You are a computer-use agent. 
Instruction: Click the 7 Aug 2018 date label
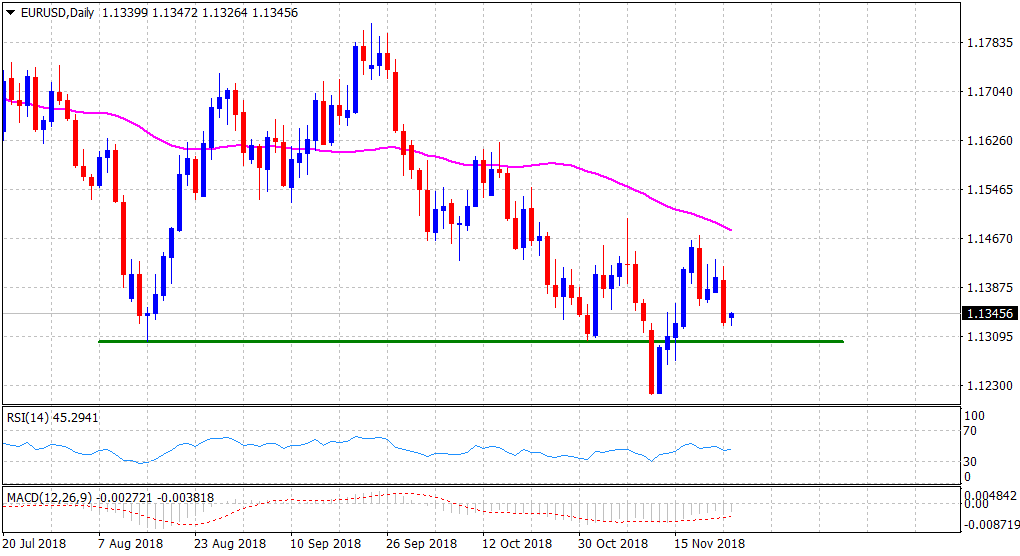tap(131, 543)
